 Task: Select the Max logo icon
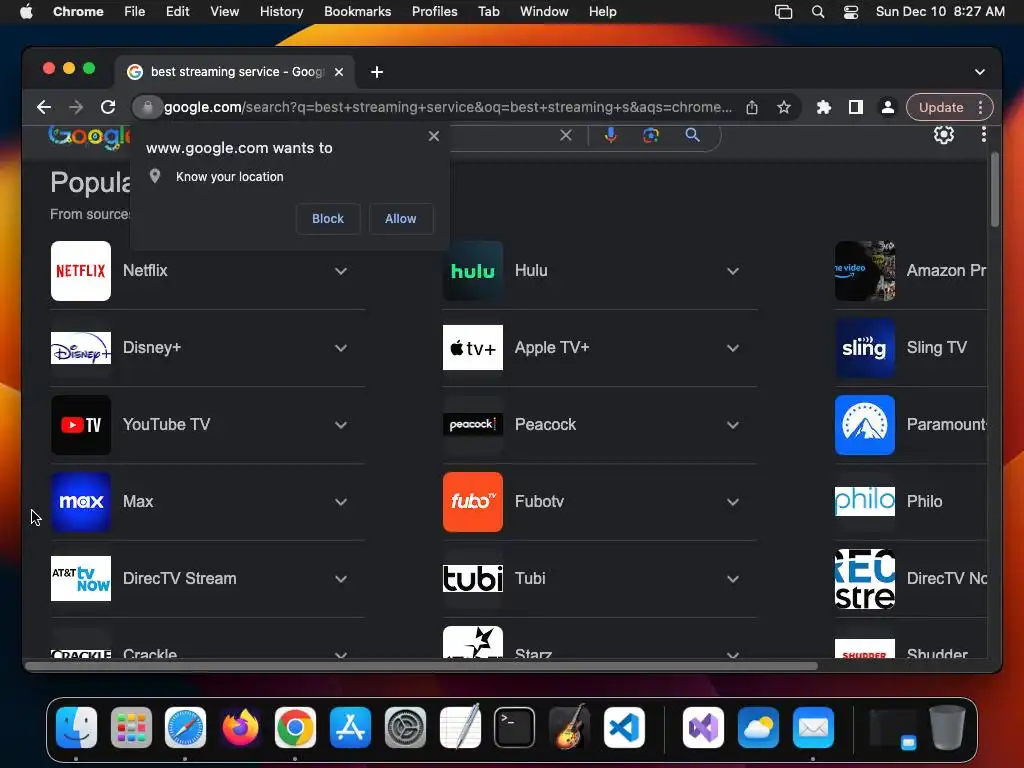pyautogui.click(x=81, y=502)
